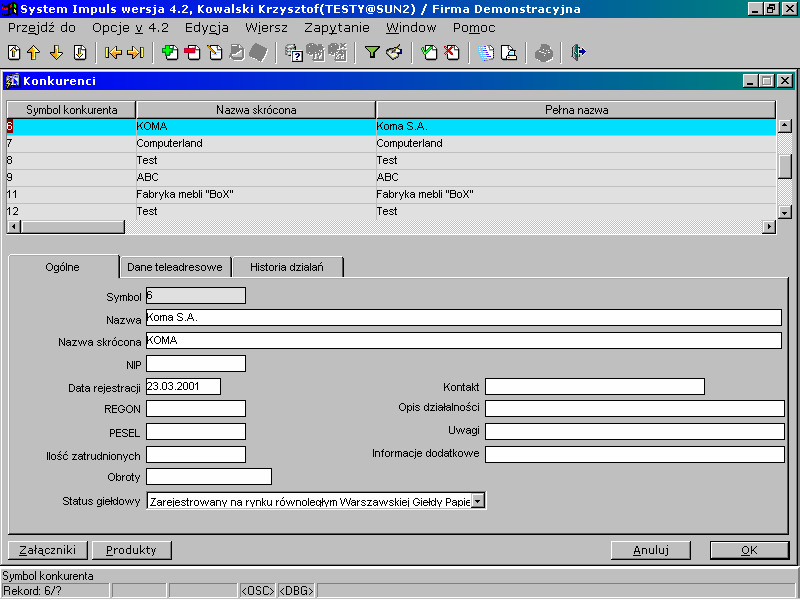The image size is (800, 600).
Task: Switch to the Ogólne tab
Action: pyautogui.click(x=63, y=267)
